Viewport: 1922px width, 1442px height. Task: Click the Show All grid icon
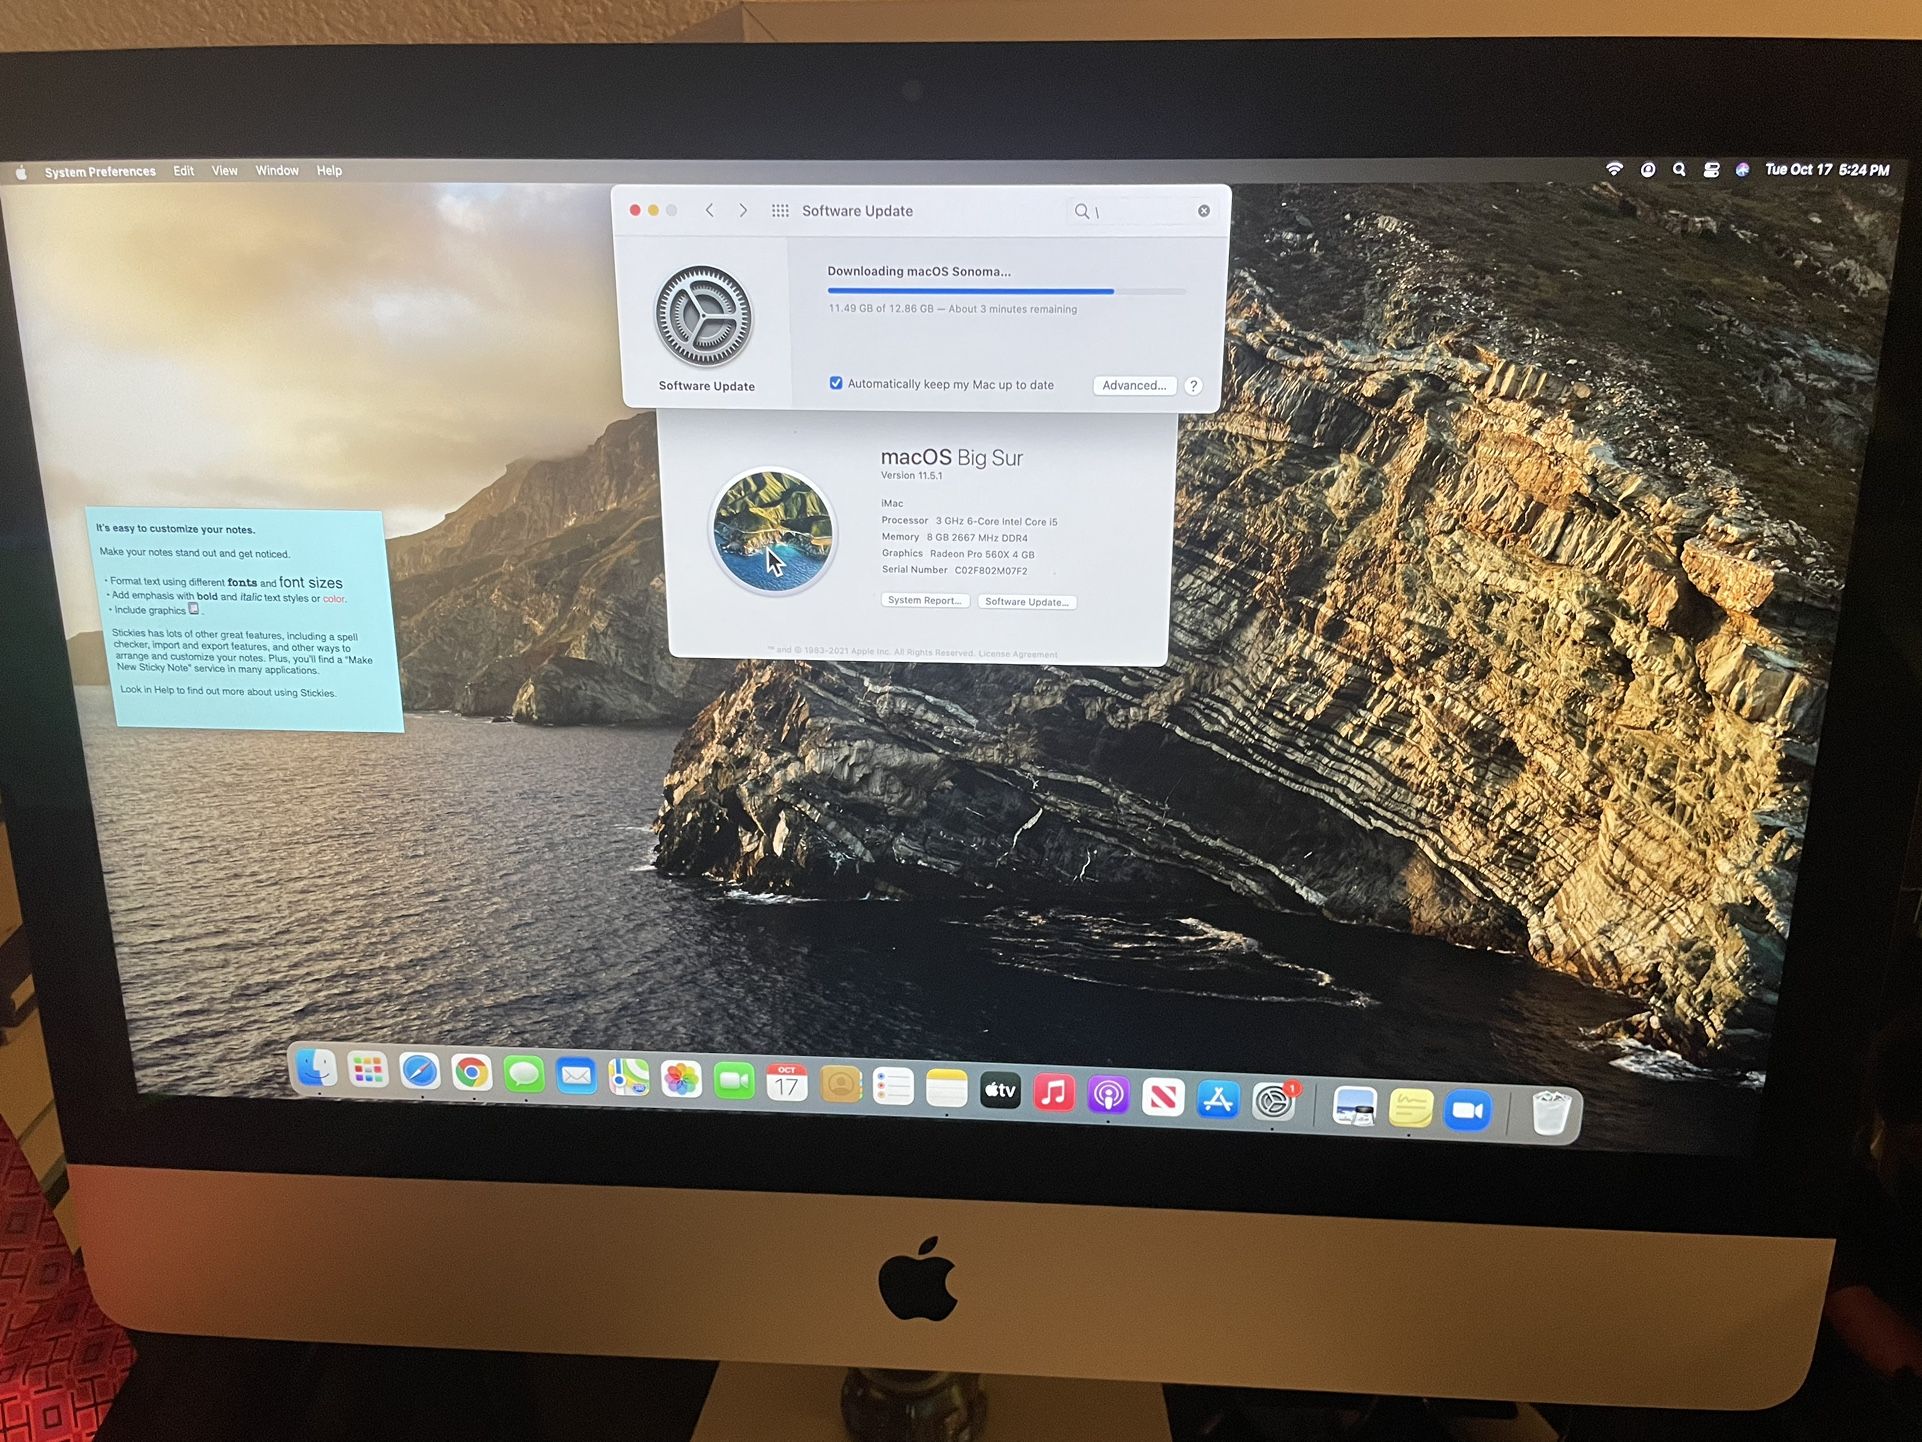click(x=780, y=211)
